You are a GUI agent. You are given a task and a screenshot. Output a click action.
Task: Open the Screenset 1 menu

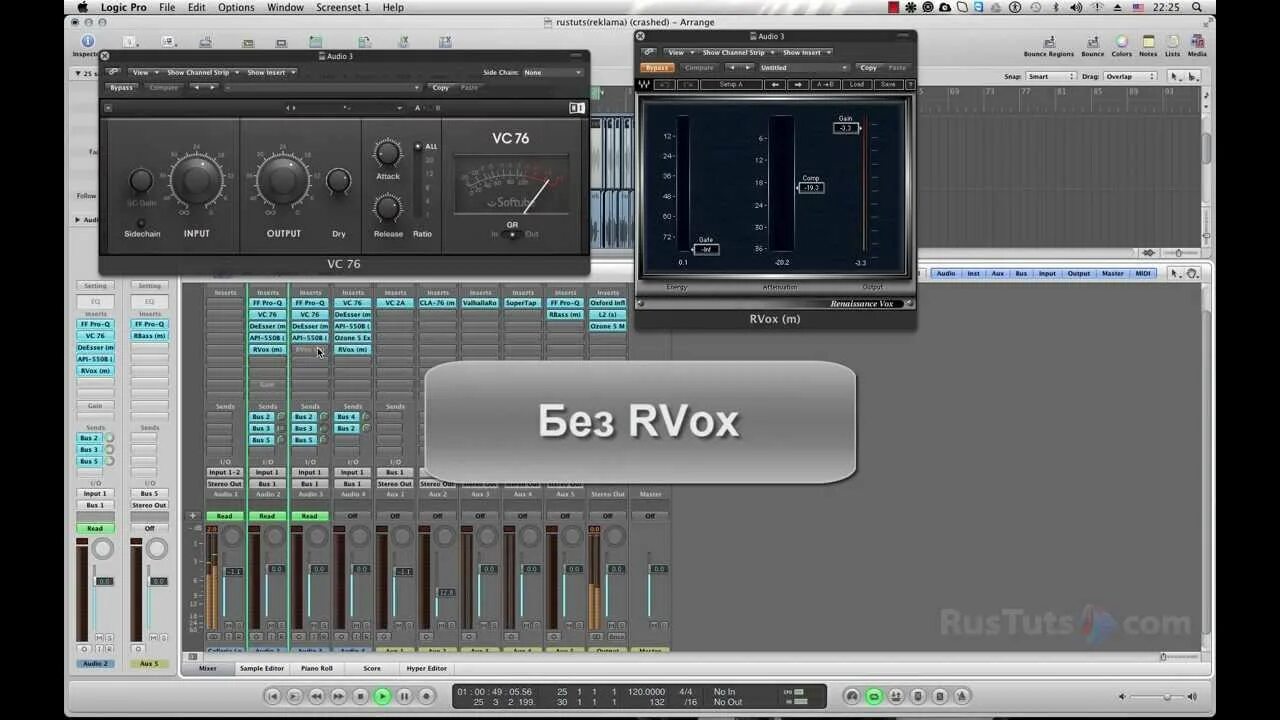pyautogui.click(x=343, y=7)
